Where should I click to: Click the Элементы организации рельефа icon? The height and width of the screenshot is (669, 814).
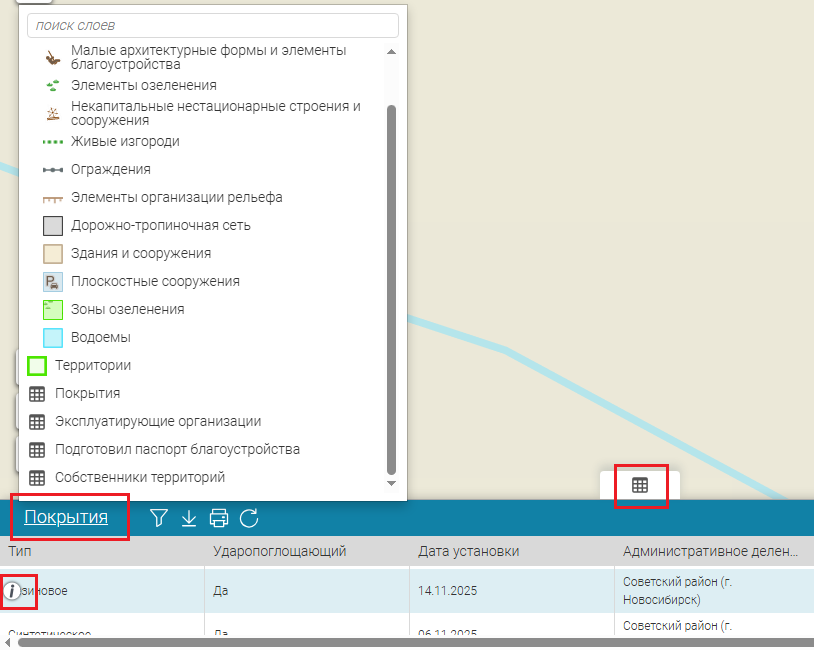click(x=52, y=199)
